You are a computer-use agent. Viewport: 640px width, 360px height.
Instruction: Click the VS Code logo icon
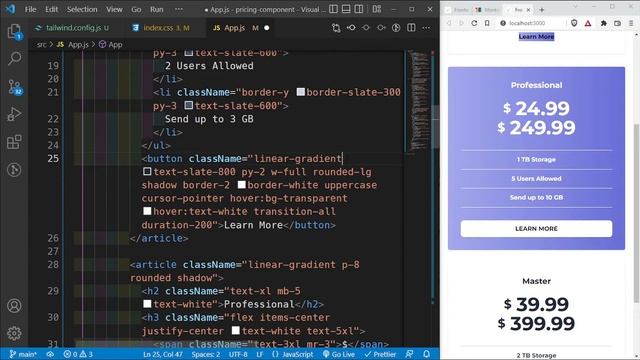coord(10,9)
